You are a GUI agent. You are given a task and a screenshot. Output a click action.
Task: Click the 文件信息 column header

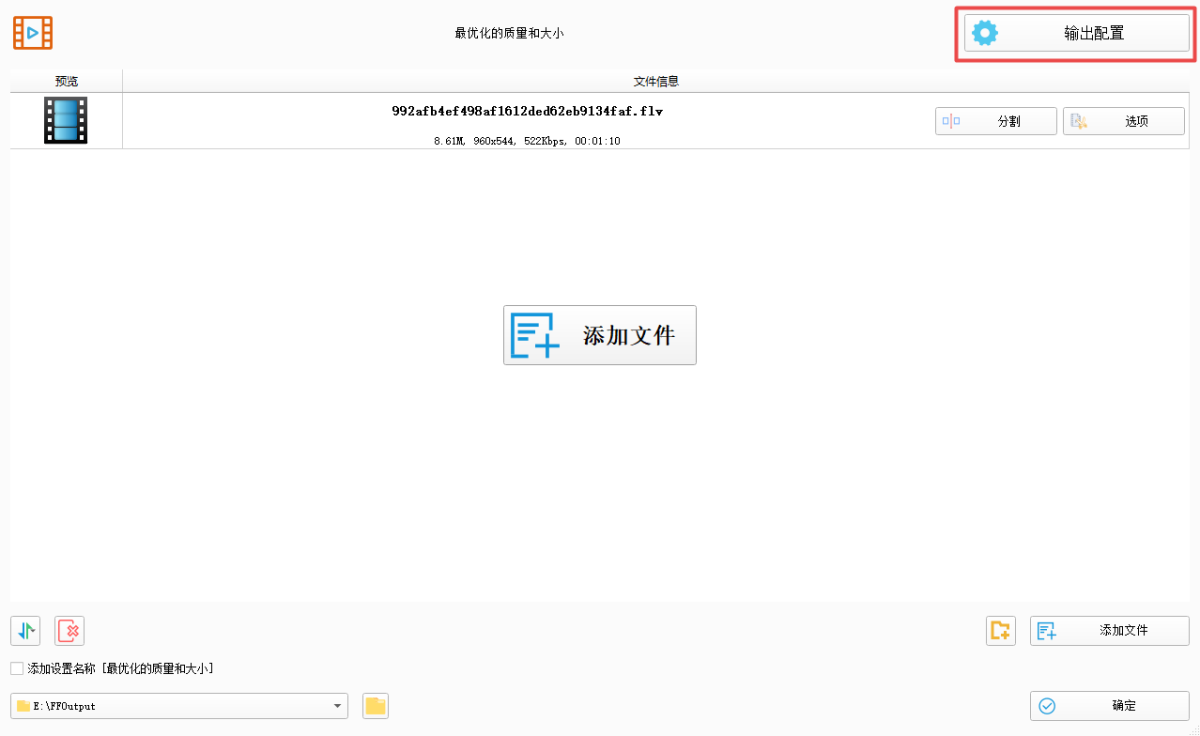pos(656,81)
